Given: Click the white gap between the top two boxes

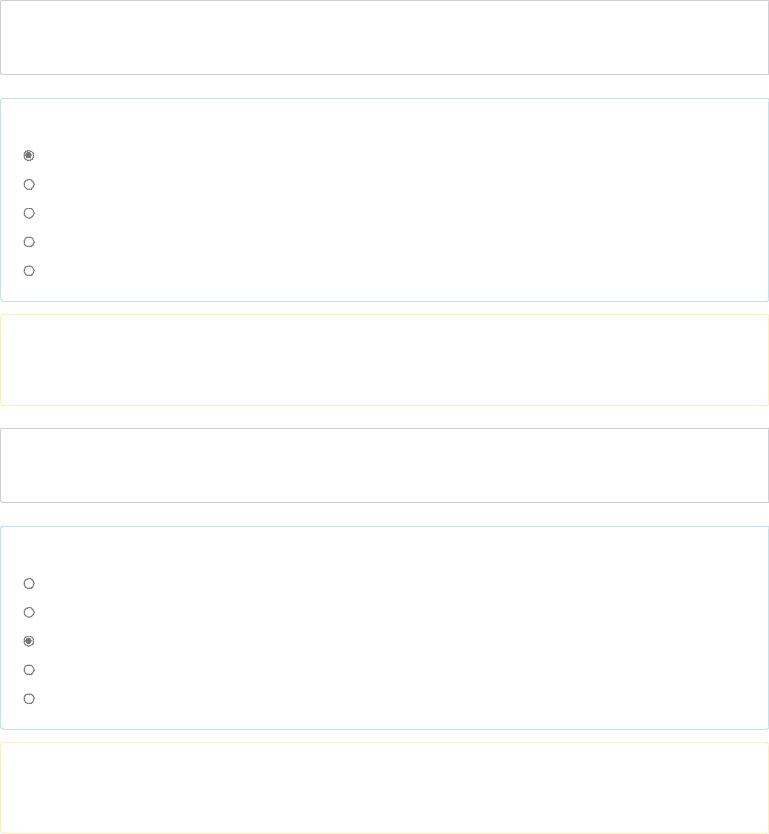Looking at the screenshot, I should [384, 87].
